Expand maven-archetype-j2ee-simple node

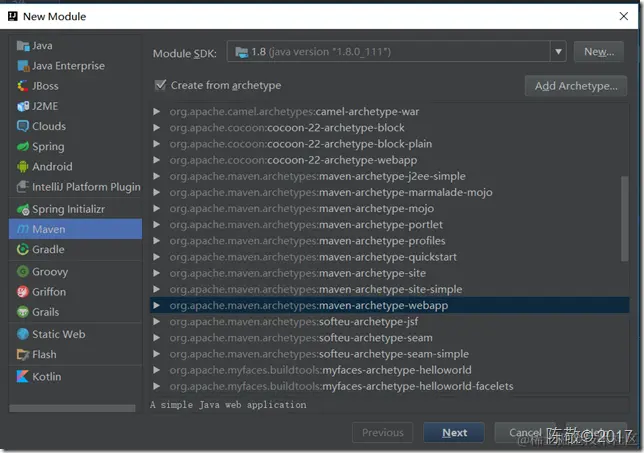(x=156, y=176)
